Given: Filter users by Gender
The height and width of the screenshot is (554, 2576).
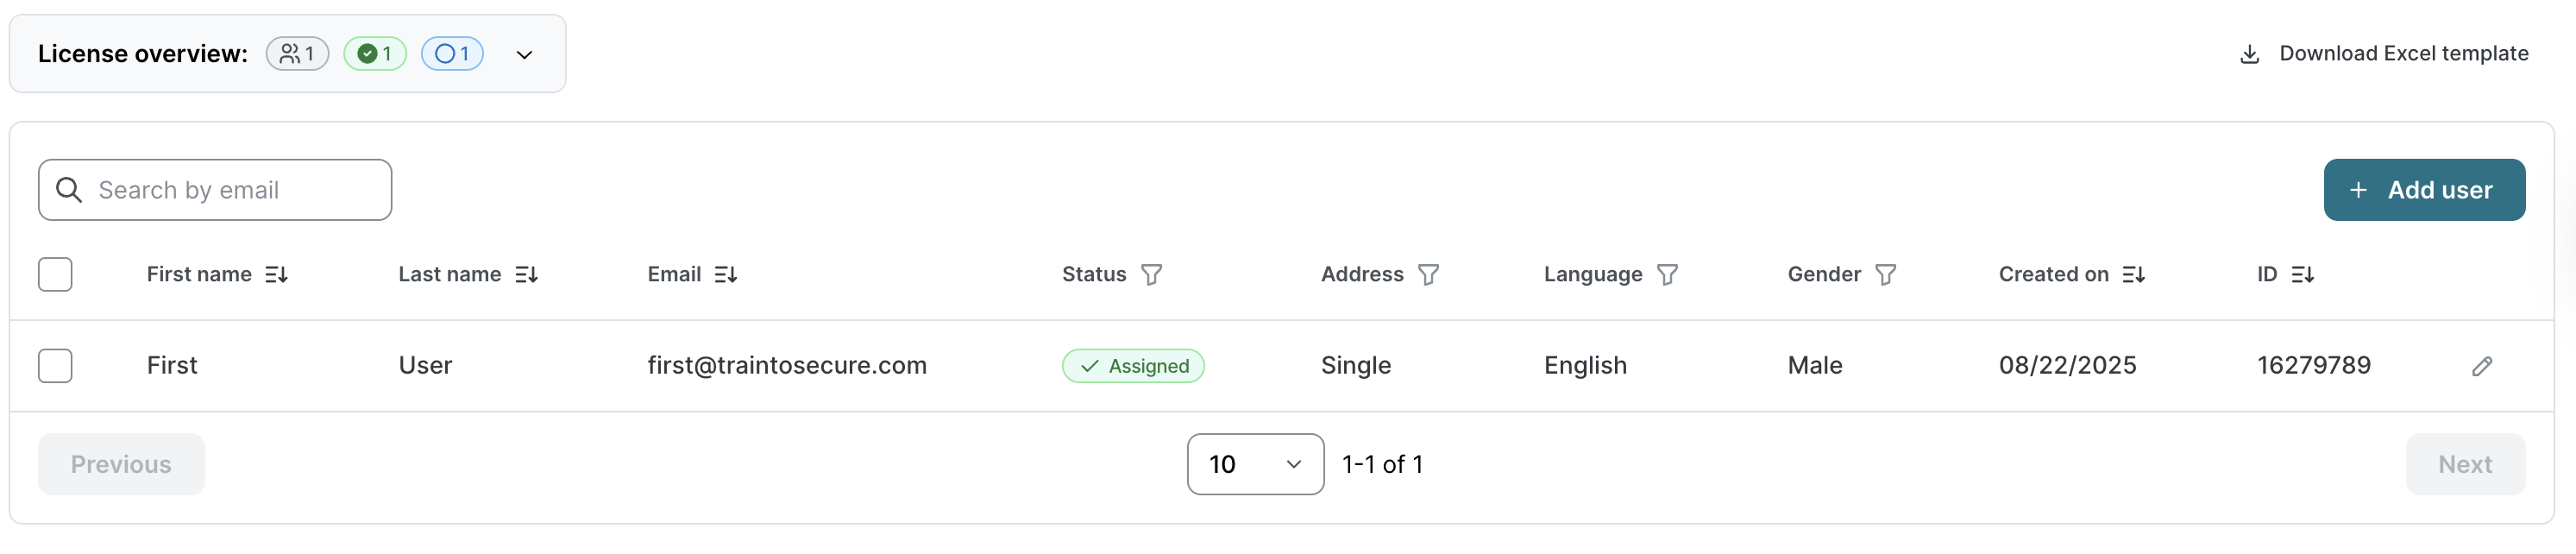Looking at the screenshot, I should pyautogui.click(x=1885, y=274).
